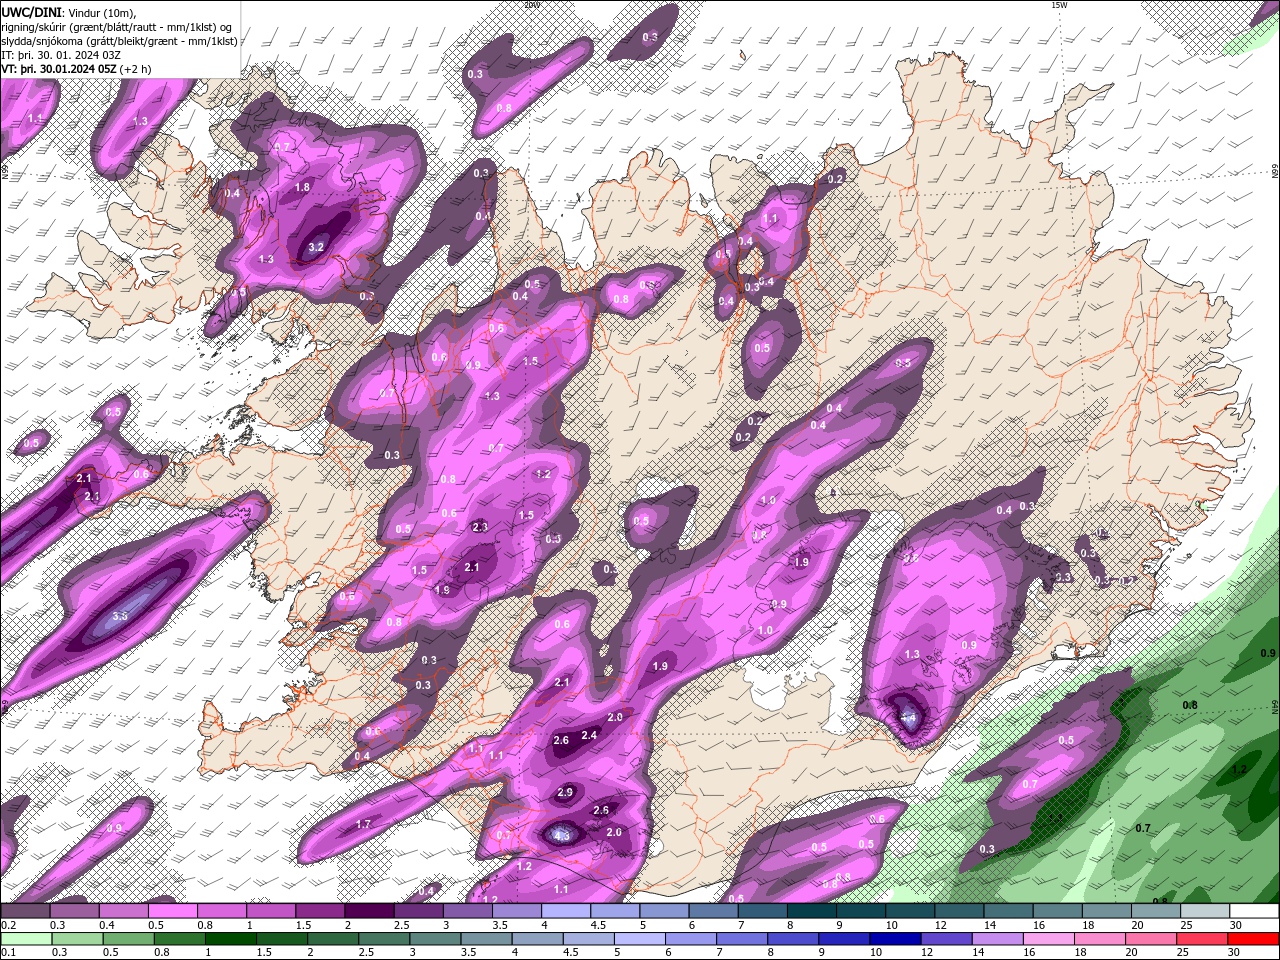Pick upper legend swatch between 0.2 and 0.3
The image size is (1280, 960).
pos(24,911)
